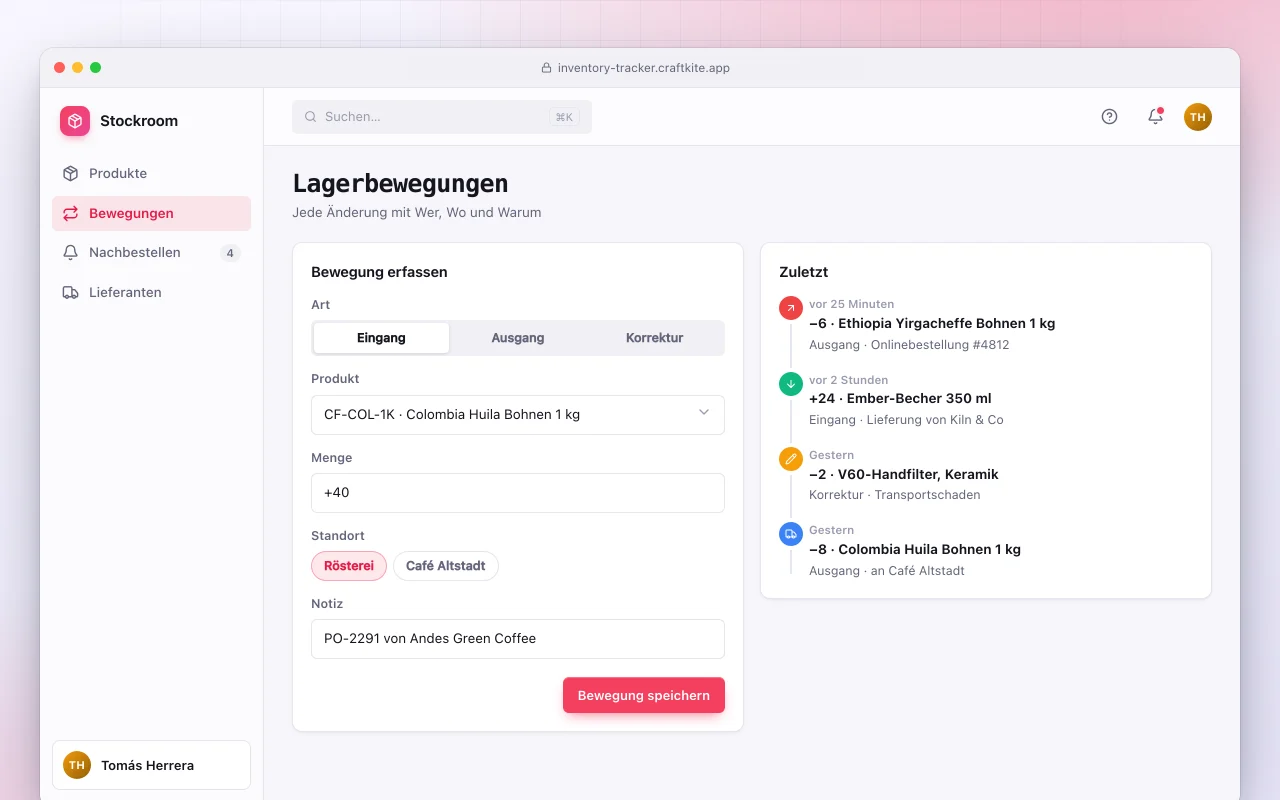Click the green Eingang icon for Ember-Becher
The height and width of the screenshot is (800, 1280).
[791, 383]
